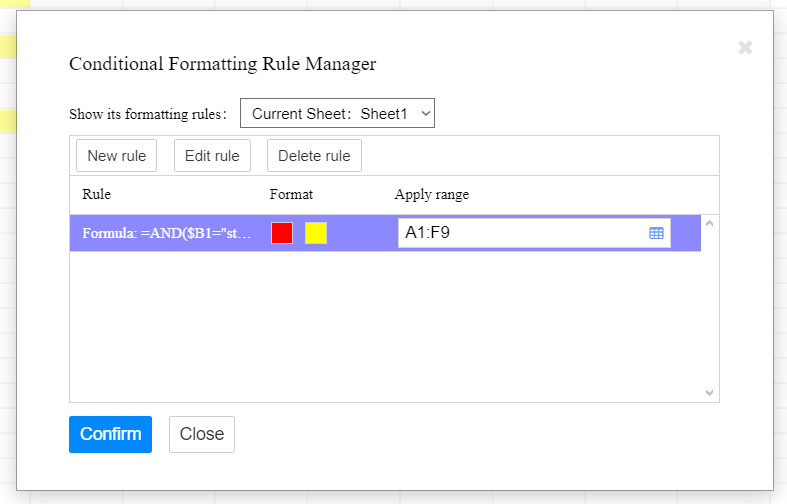Open the range selector grid icon
The image size is (787, 504).
point(657,233)
